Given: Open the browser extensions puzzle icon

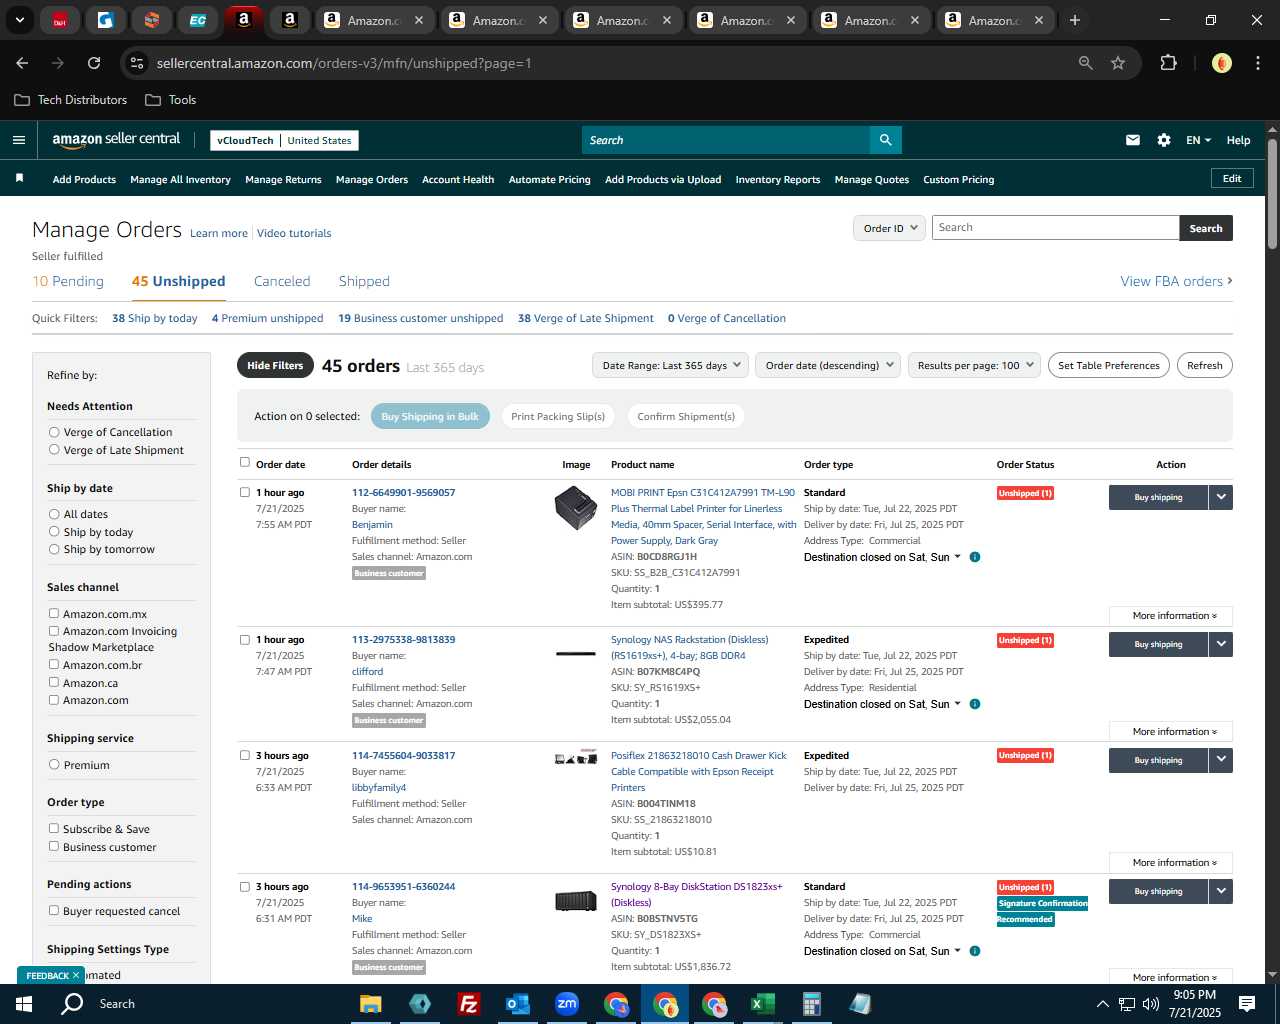Looking at the screenshot, I should (1168, 63).
